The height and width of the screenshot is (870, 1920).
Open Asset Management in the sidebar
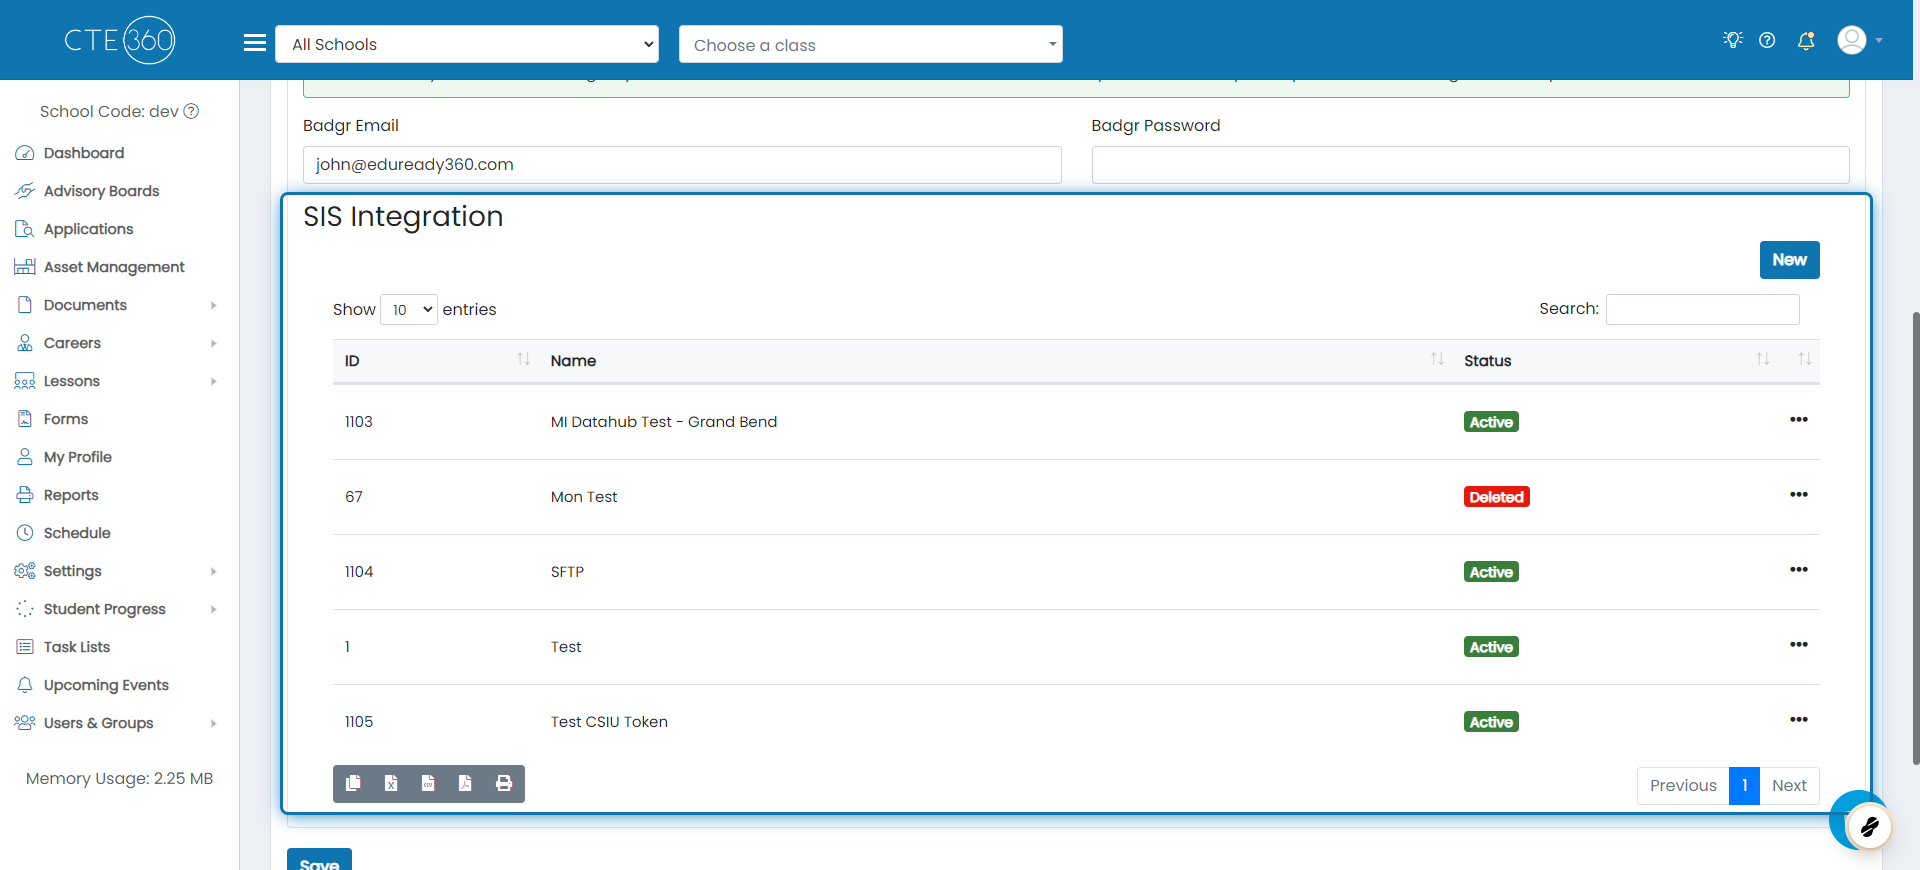pos(114,267)
